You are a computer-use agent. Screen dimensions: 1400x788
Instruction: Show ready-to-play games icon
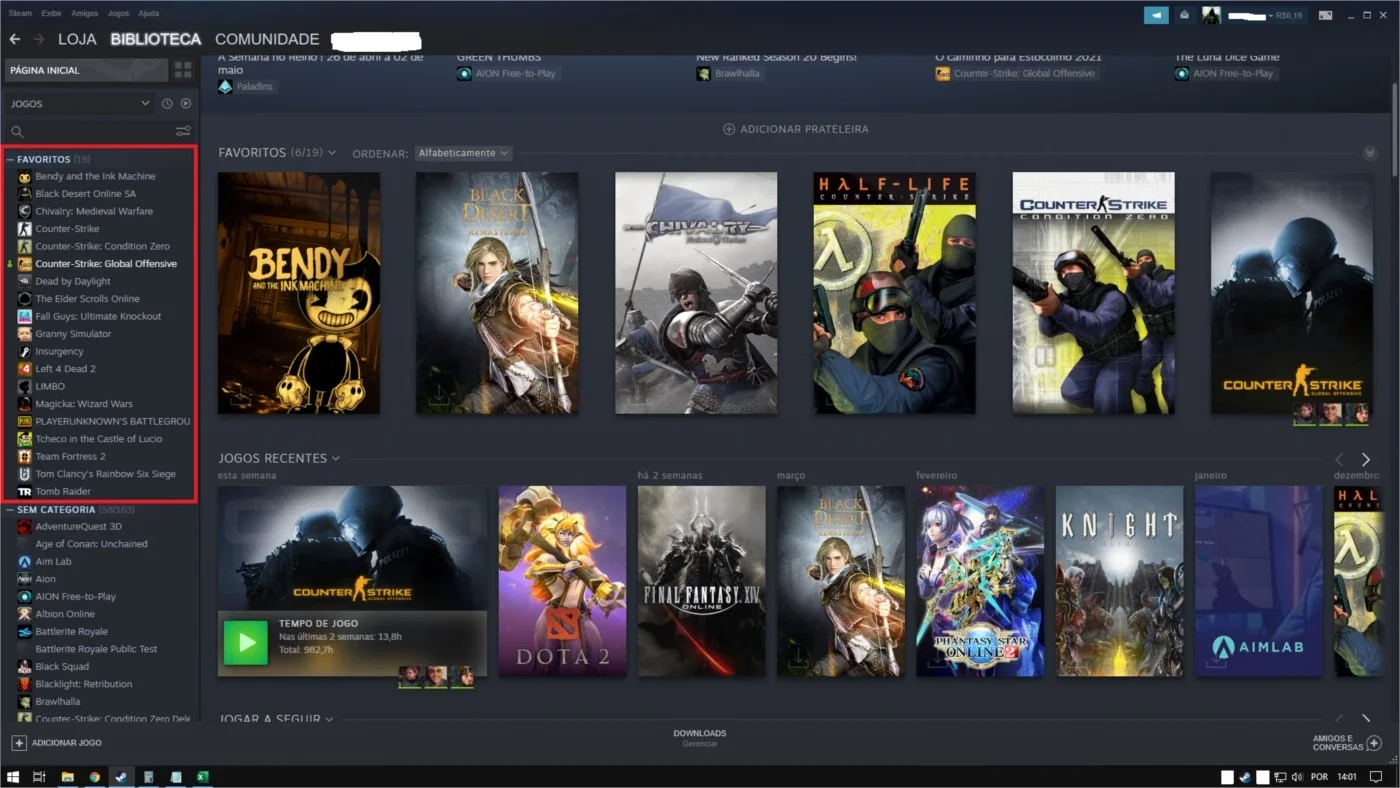coord(185,104)
